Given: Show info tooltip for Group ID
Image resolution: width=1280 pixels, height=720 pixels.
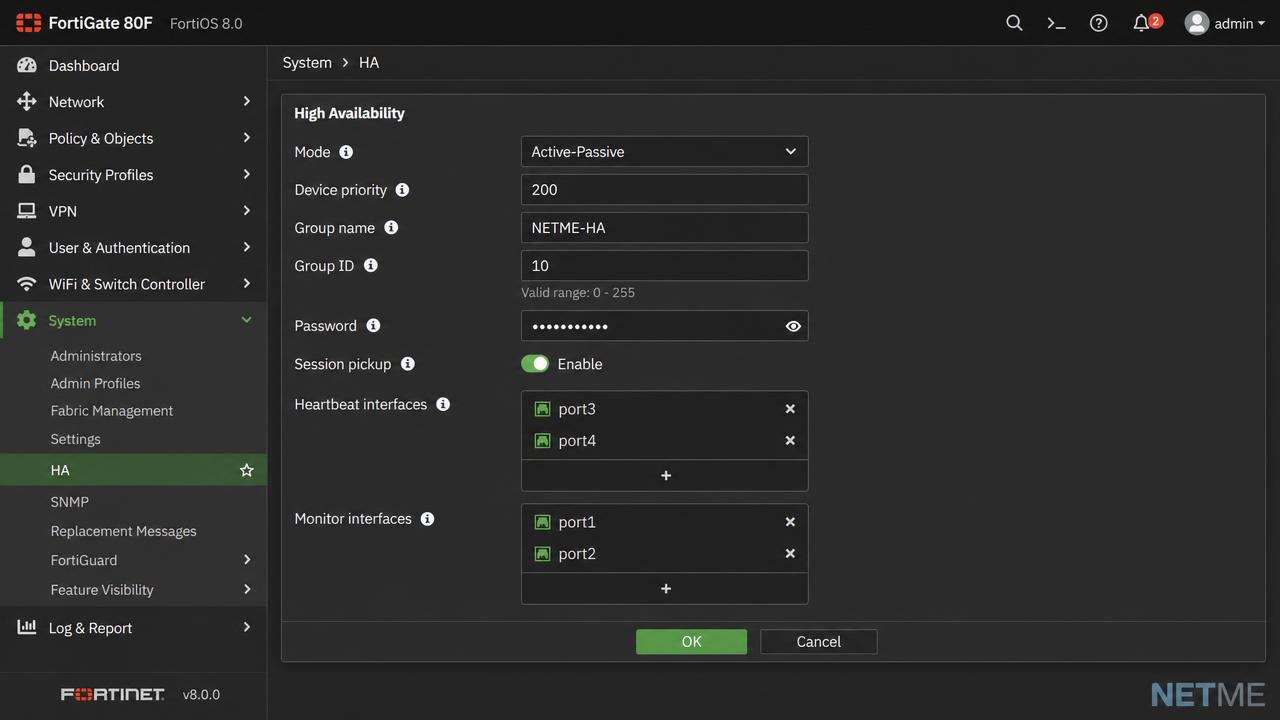Looking at the screenshot, I should [370, 266].
